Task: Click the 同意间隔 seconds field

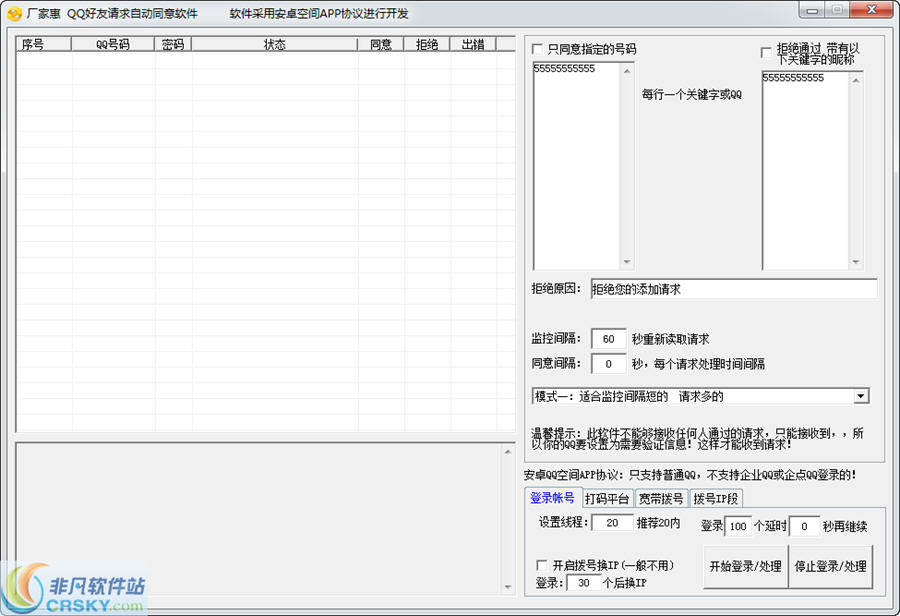Action: 608,364
